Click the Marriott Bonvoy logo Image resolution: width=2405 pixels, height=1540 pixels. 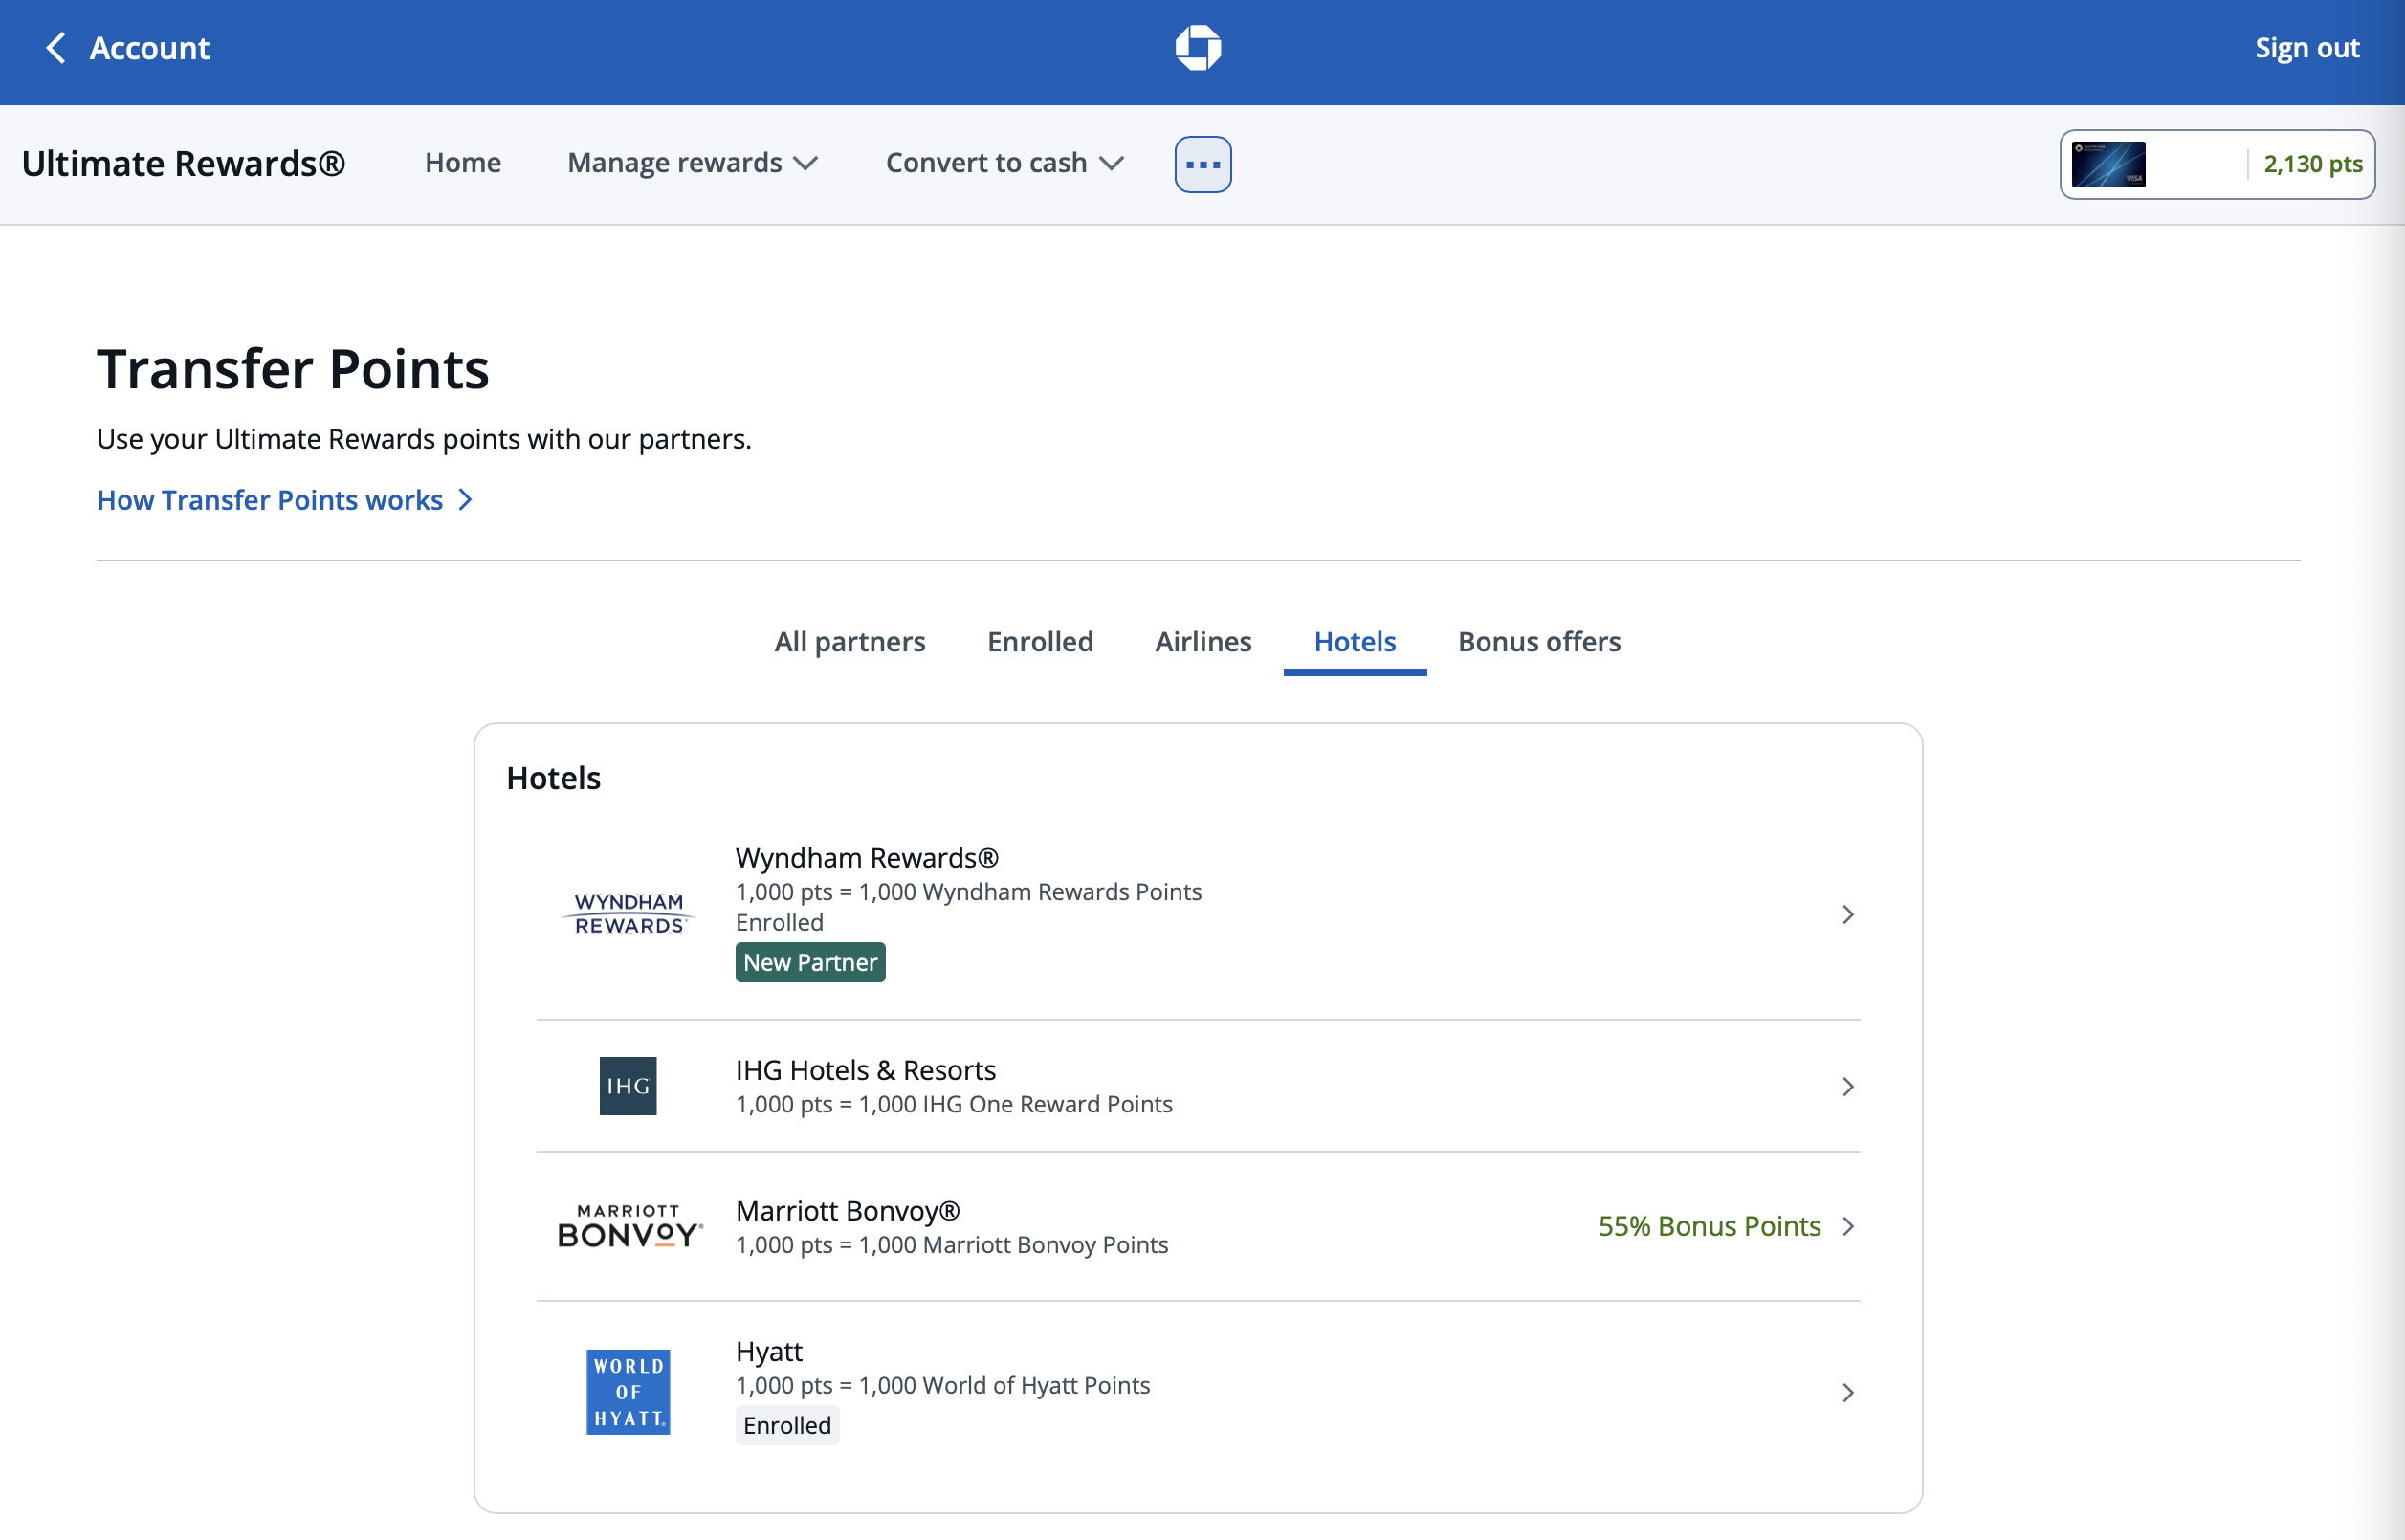[x=629, y=1226]
